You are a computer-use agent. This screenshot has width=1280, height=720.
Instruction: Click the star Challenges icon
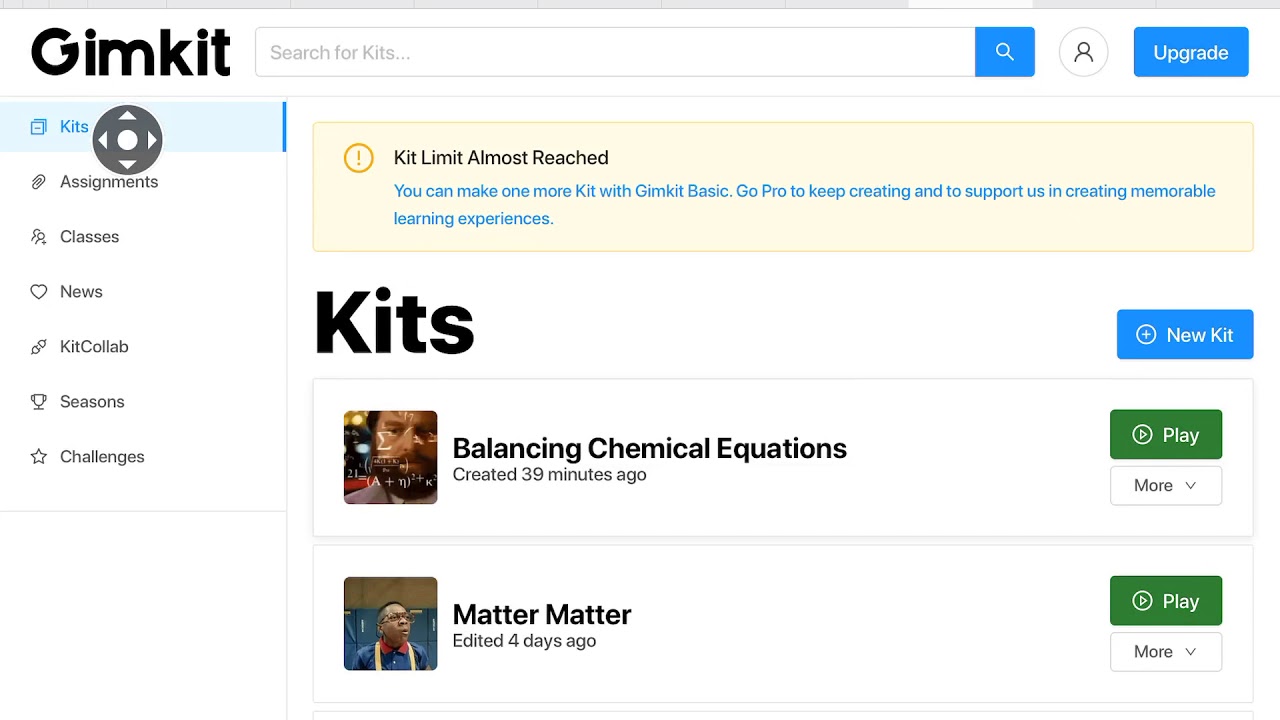coord(39,457)
